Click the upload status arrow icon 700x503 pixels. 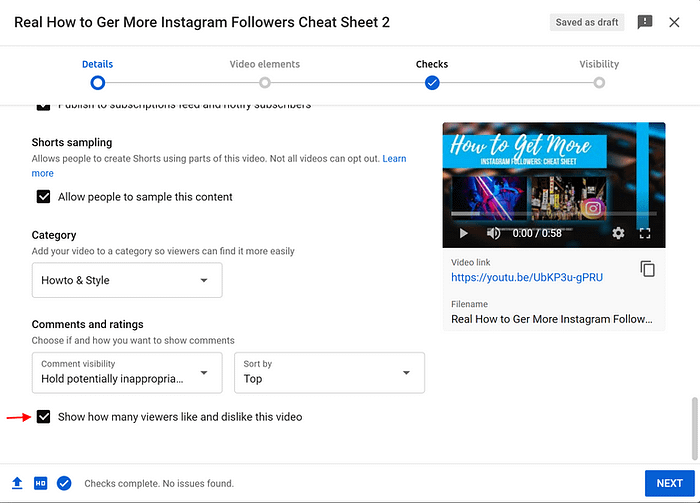click(x=17, y=483)
